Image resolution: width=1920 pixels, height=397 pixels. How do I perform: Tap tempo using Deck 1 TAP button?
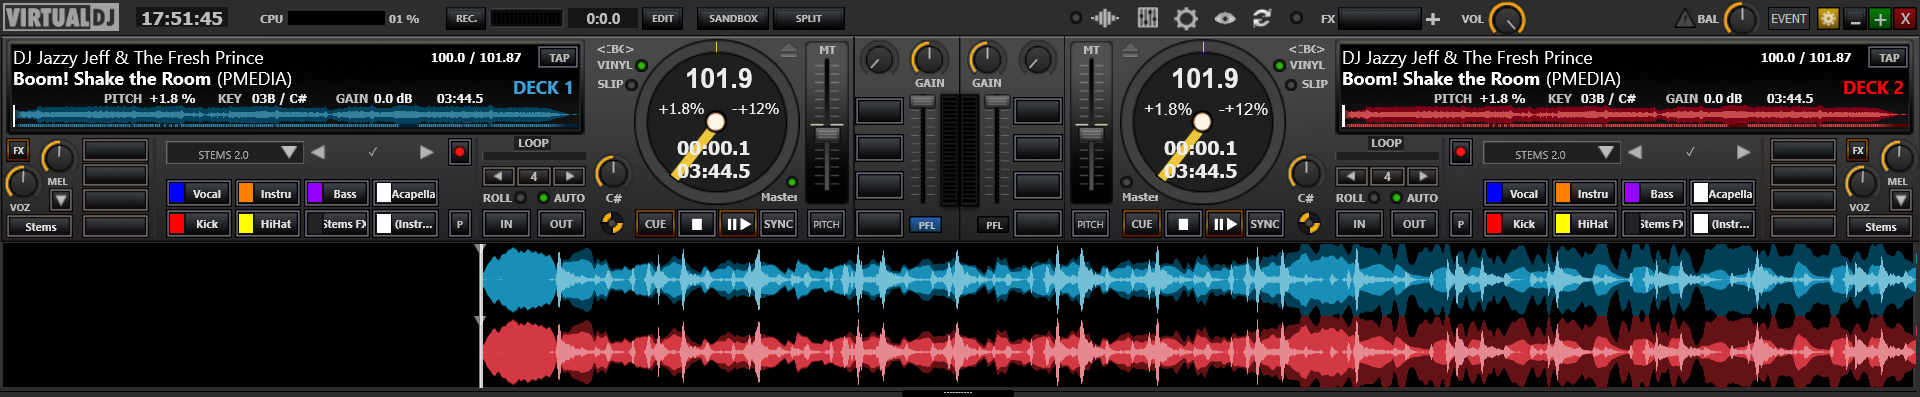(x=559, y=58)
